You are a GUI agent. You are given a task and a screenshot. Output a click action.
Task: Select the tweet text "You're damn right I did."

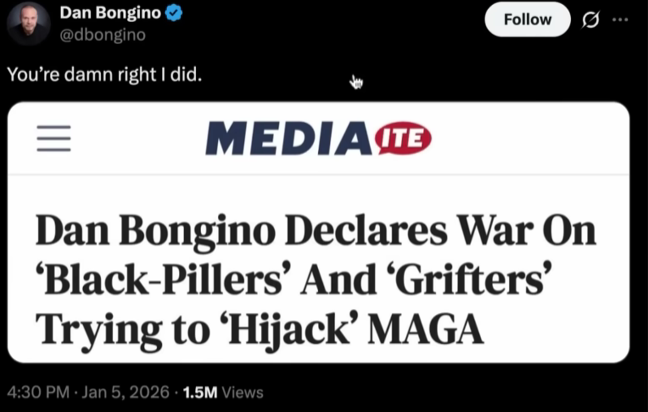(x=105, y=74)
